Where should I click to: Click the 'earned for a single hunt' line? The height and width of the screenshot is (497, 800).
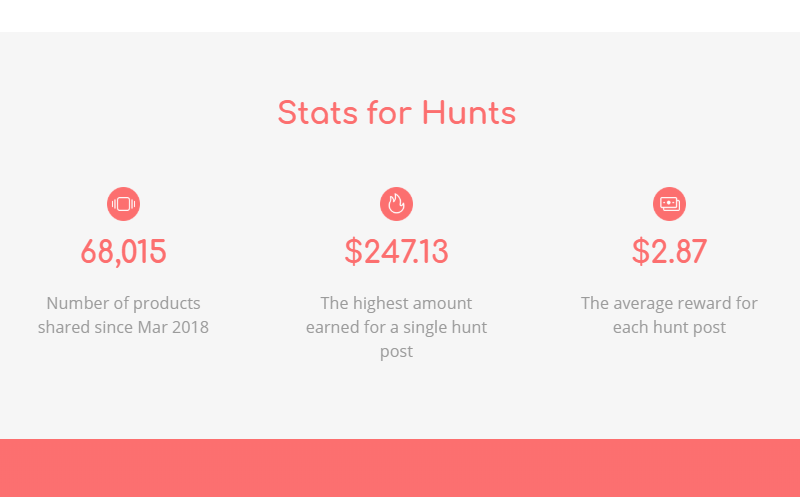396,327
